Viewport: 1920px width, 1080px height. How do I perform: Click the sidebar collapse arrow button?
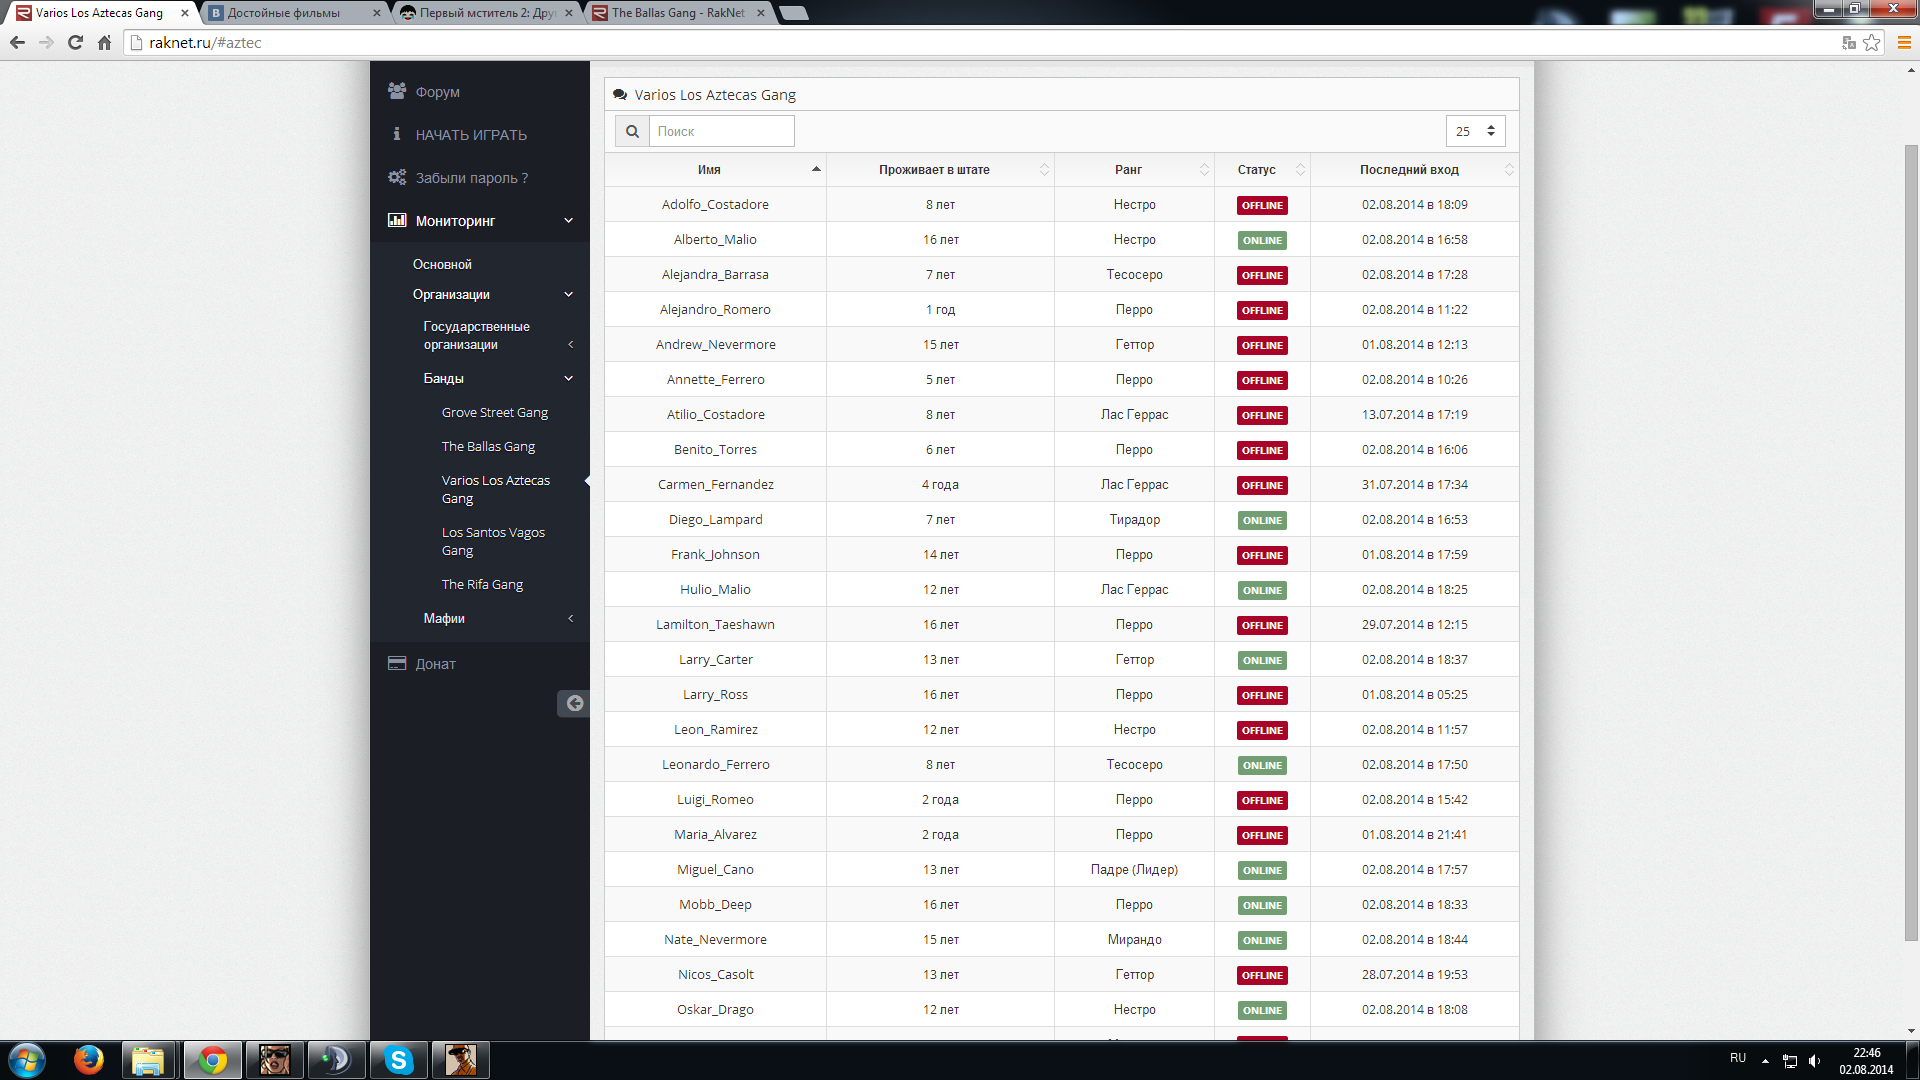[x=574, y=703]
